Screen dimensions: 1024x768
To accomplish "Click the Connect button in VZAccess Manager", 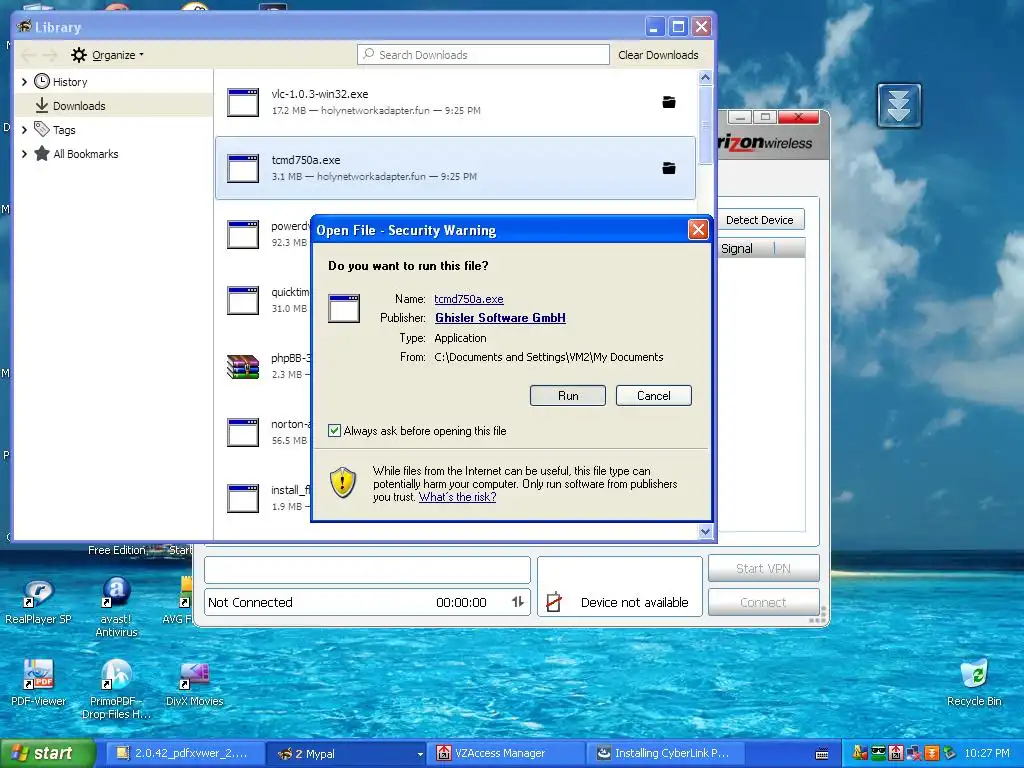I will [763, 602].
